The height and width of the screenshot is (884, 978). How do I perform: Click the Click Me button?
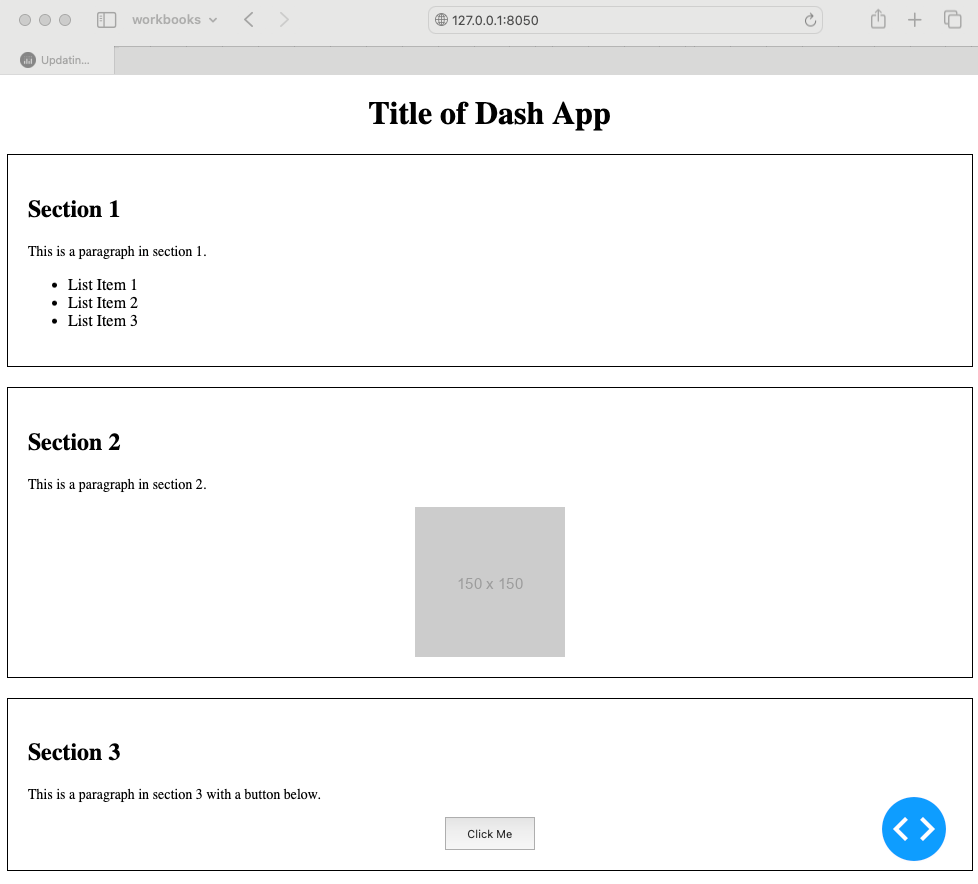click(x=490, y=833)
